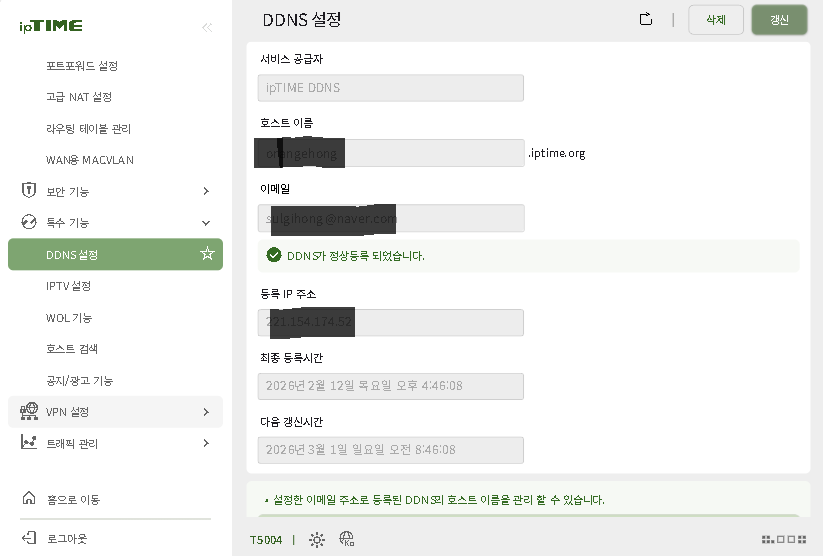
Task: Click the ipTIME logo
Action: 51,26
